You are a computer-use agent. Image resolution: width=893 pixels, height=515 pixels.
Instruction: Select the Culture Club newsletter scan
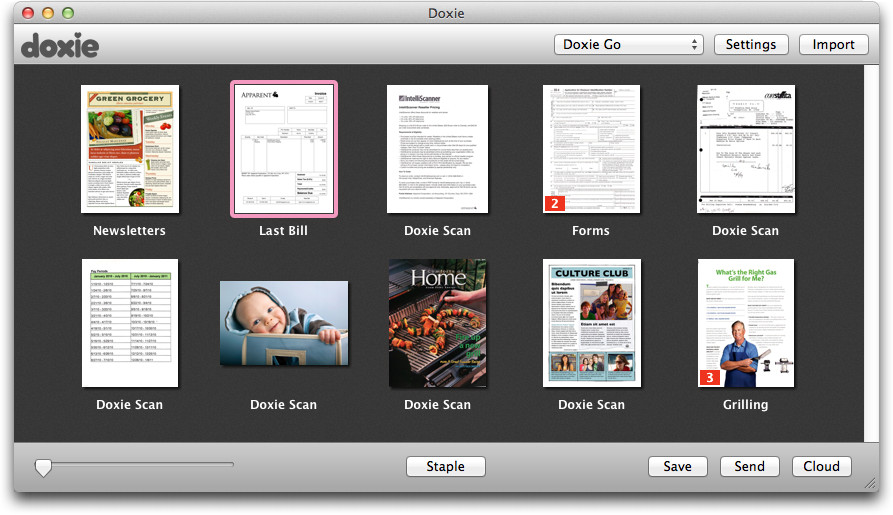tap(591, 323)
